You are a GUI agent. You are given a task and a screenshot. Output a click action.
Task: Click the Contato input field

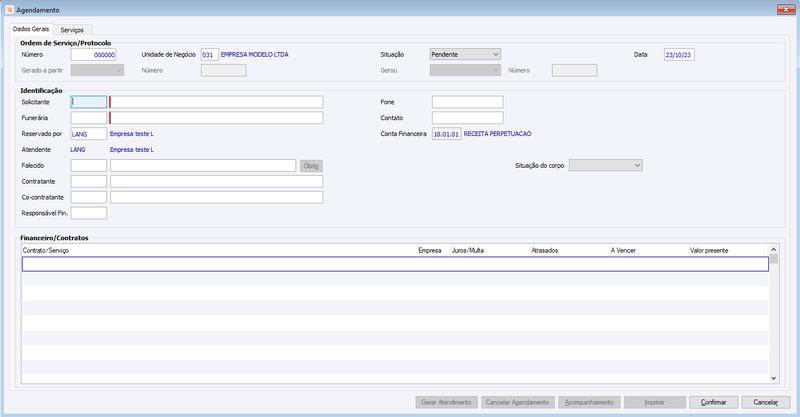point(467,118)
